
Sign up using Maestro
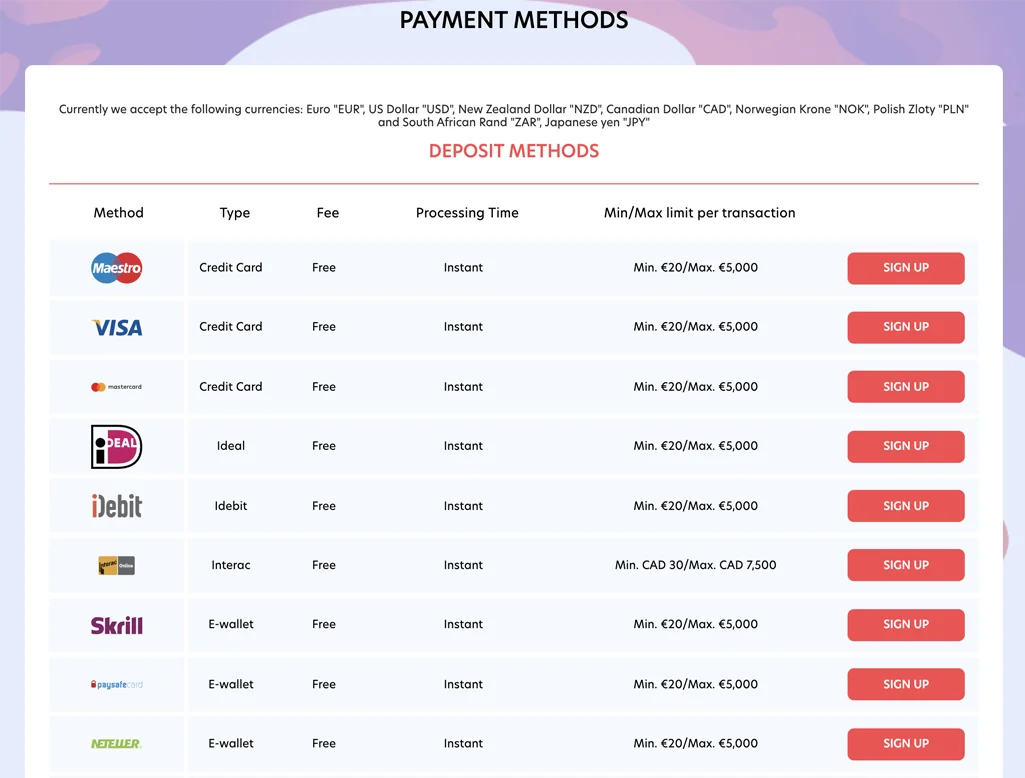[905, 268]
